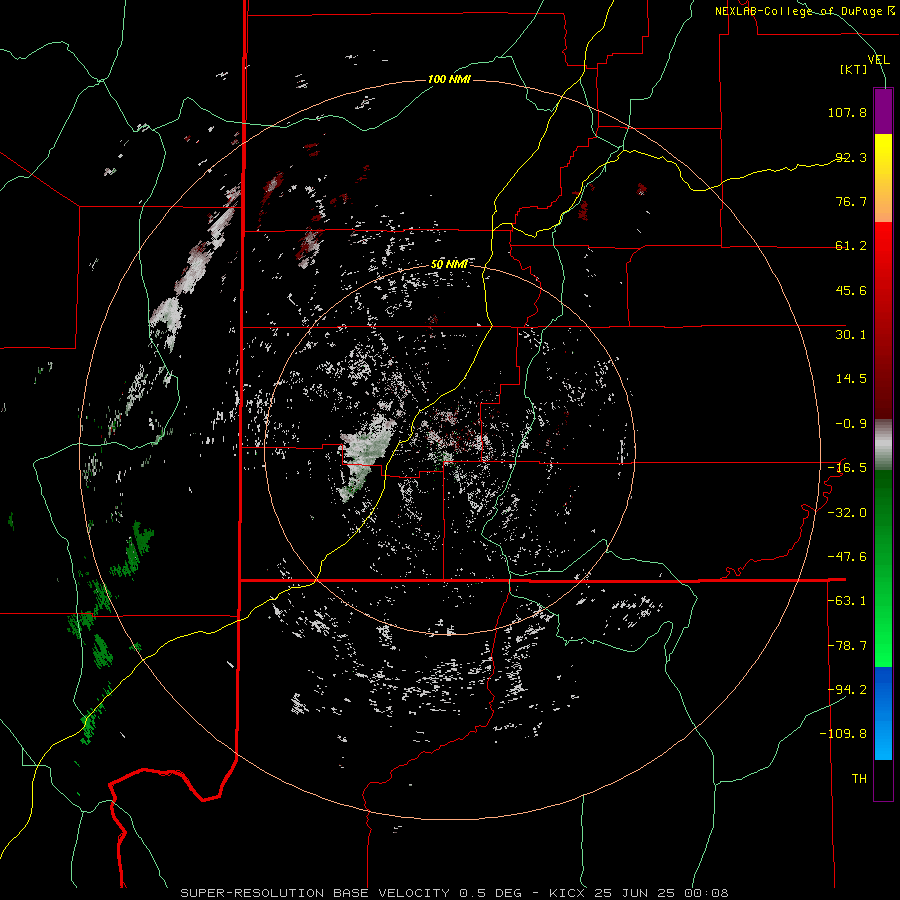Click the 76.7 velocity scale value
This screenshot has width=900, height=900.
point(851,201)
